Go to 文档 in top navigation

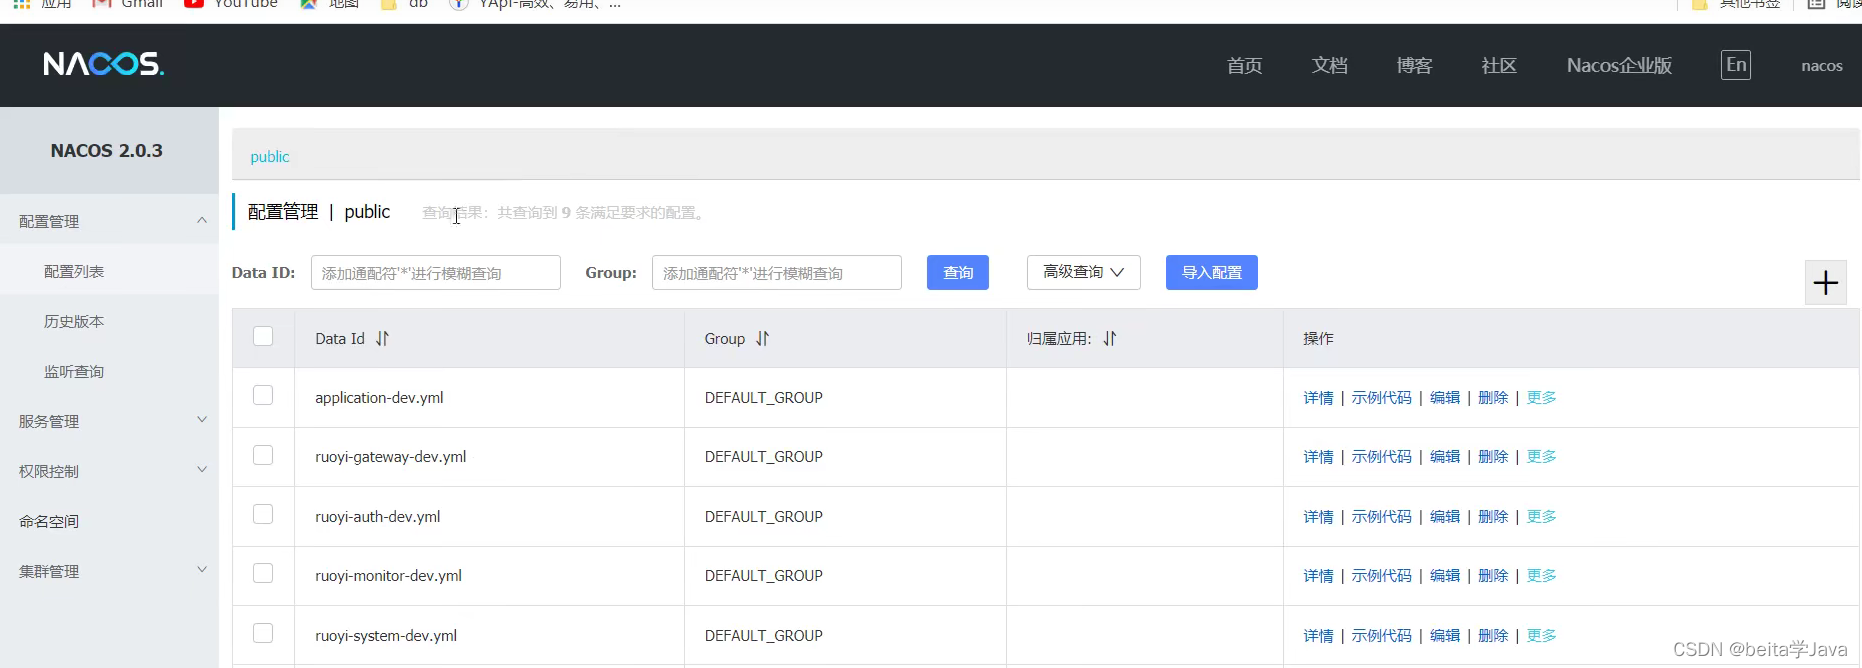pos(1329,66)
